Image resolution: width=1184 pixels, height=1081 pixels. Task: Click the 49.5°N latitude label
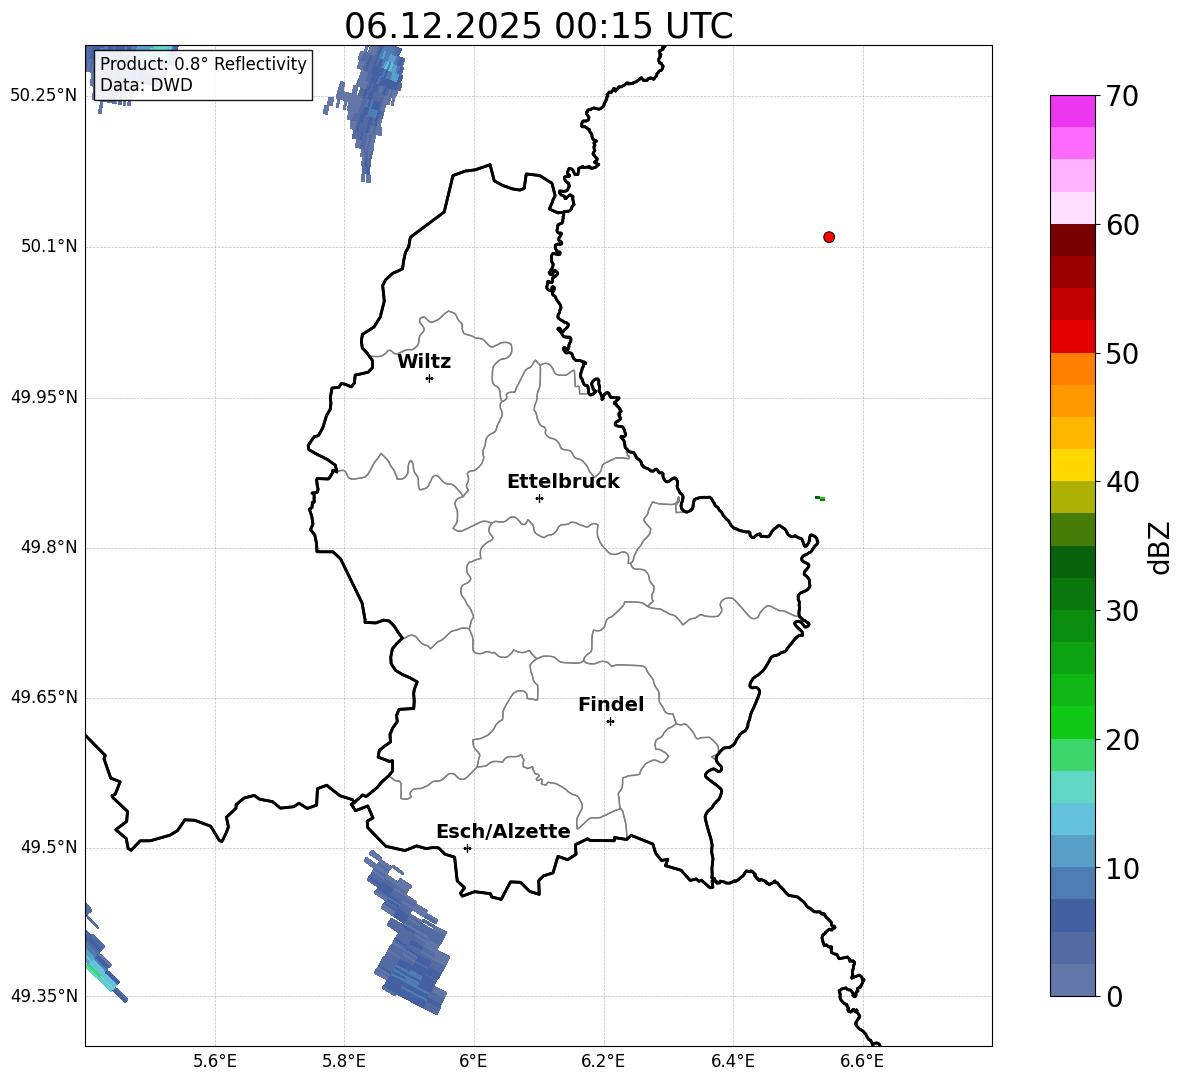48,847
